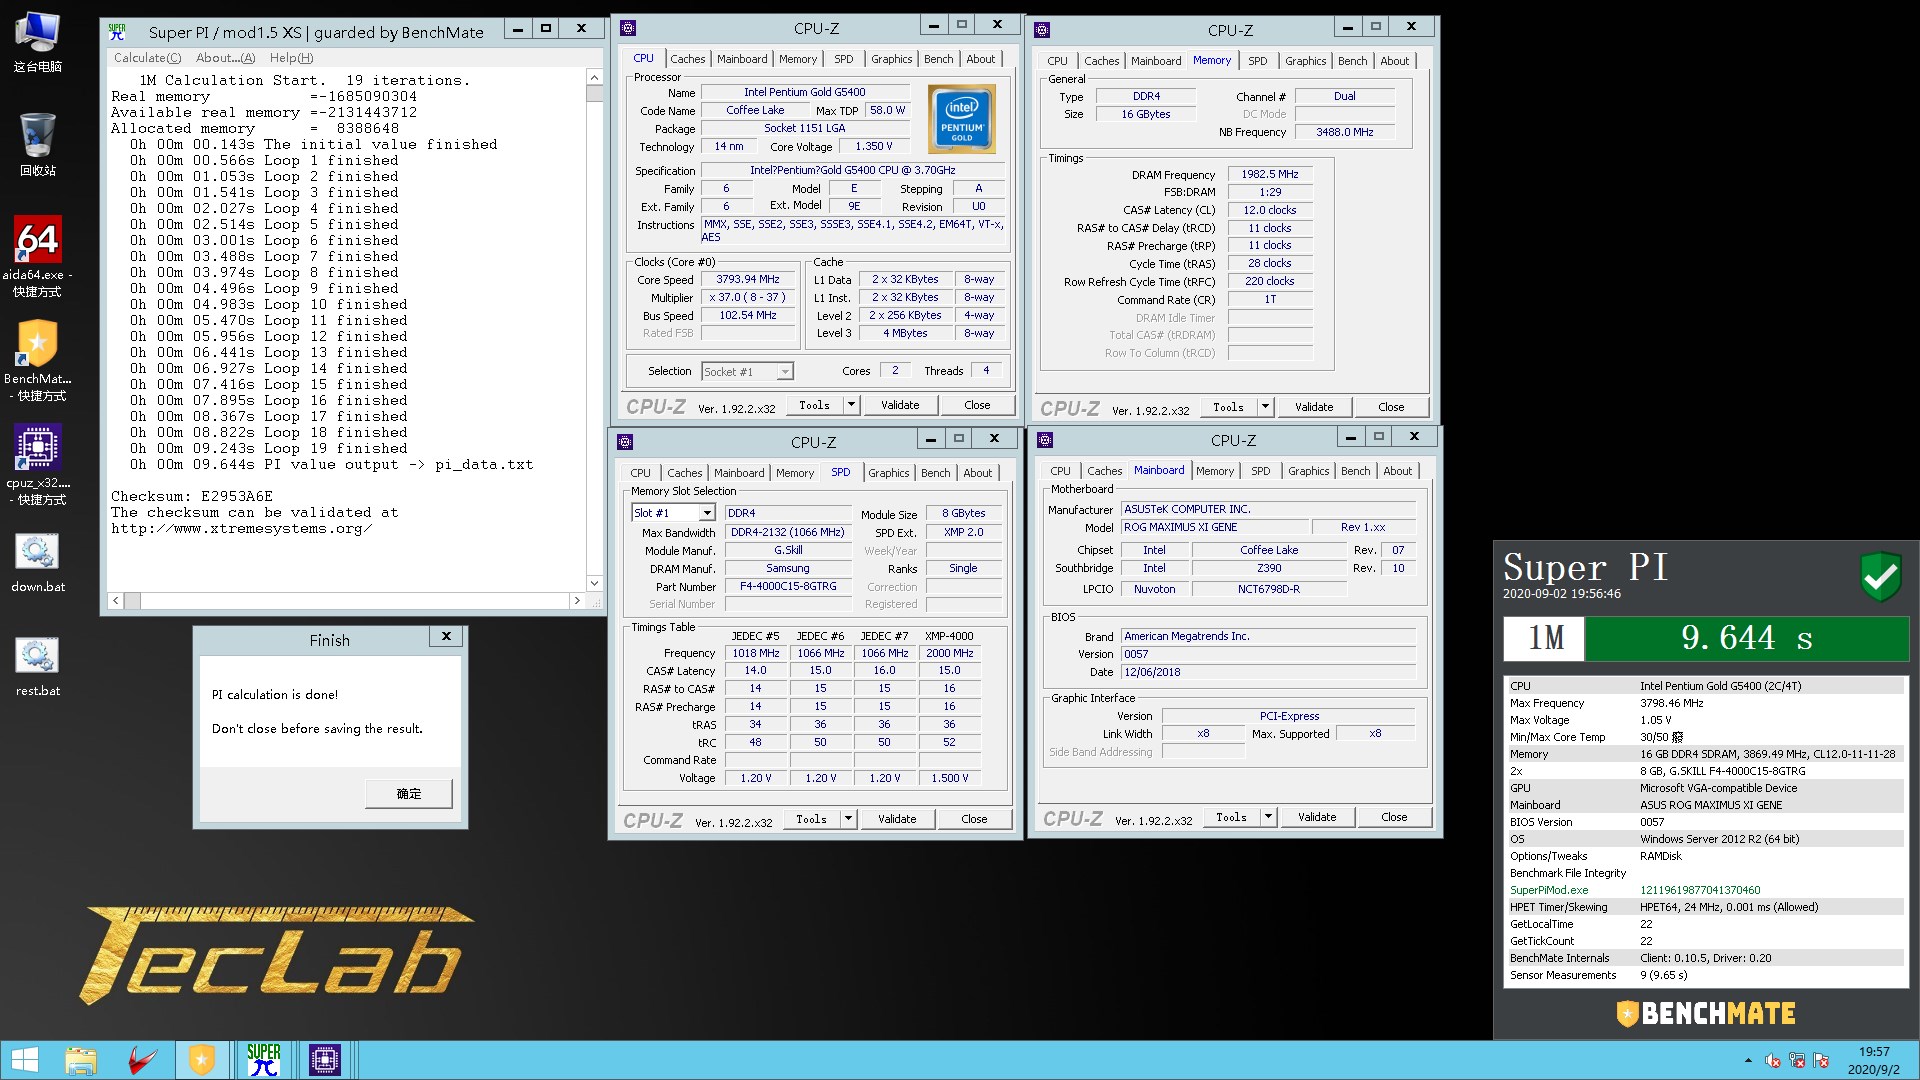Click the CPU-Z title icon in the Mainboard tab window

1045,440
